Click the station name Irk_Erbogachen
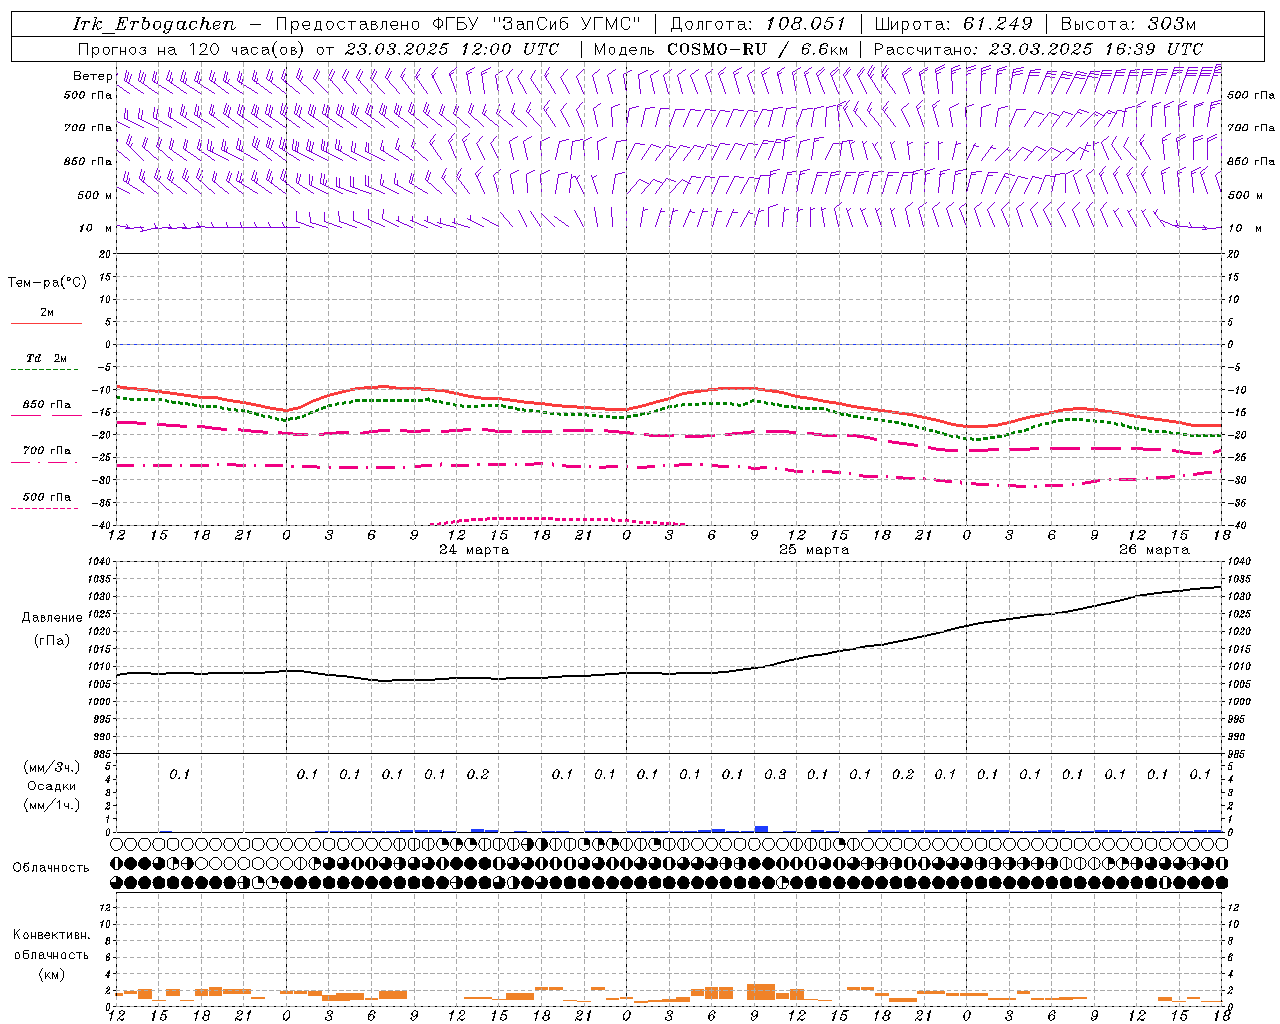1280x1024 pixels. point(154,24)
